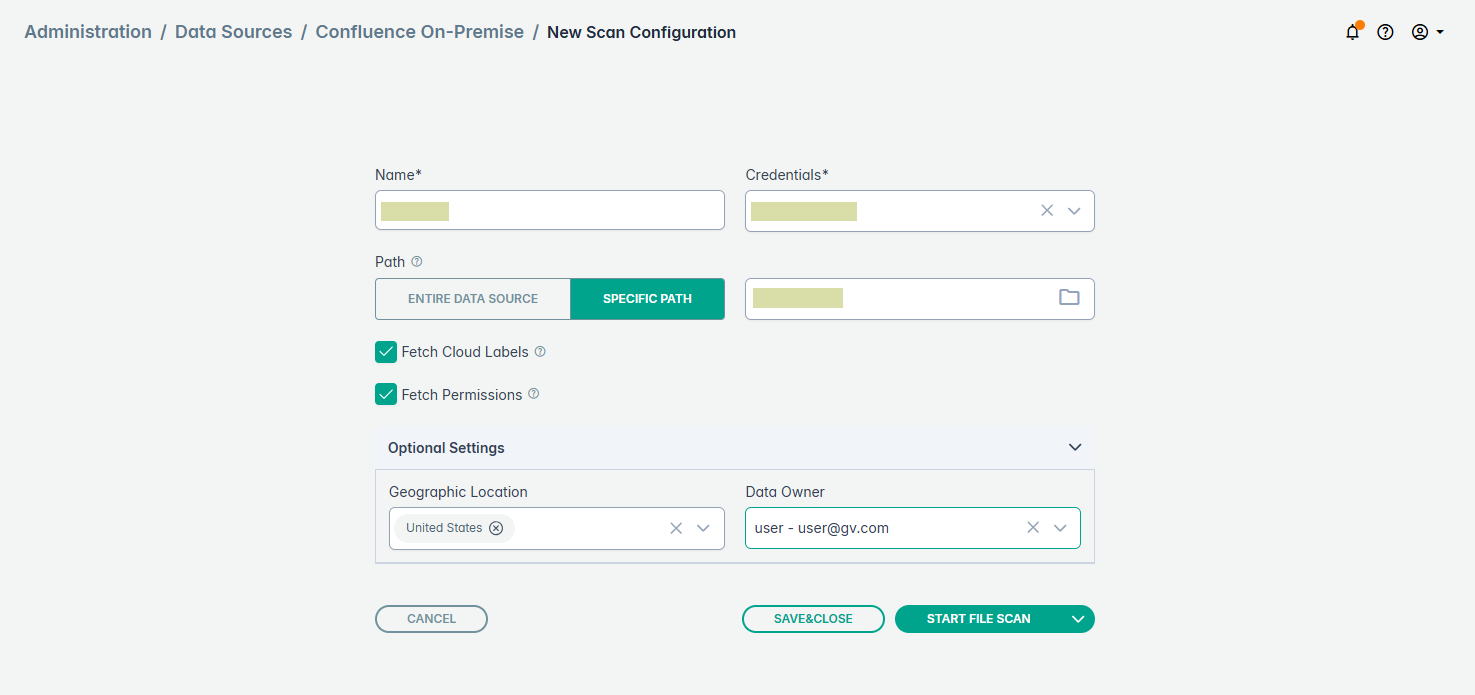This screenshot has width=1475, height=695.
Task: Open the notifications bell icon
Action: [x=1352, y=32]
